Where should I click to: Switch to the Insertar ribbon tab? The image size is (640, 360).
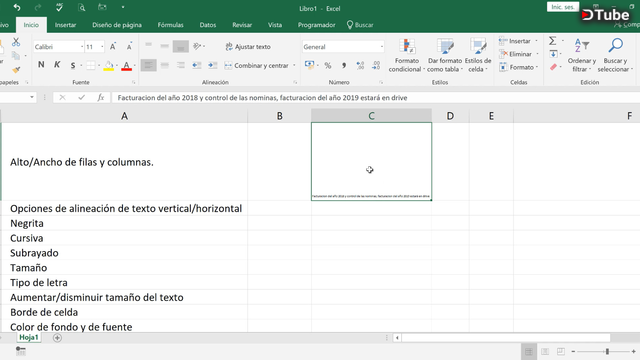65,25
